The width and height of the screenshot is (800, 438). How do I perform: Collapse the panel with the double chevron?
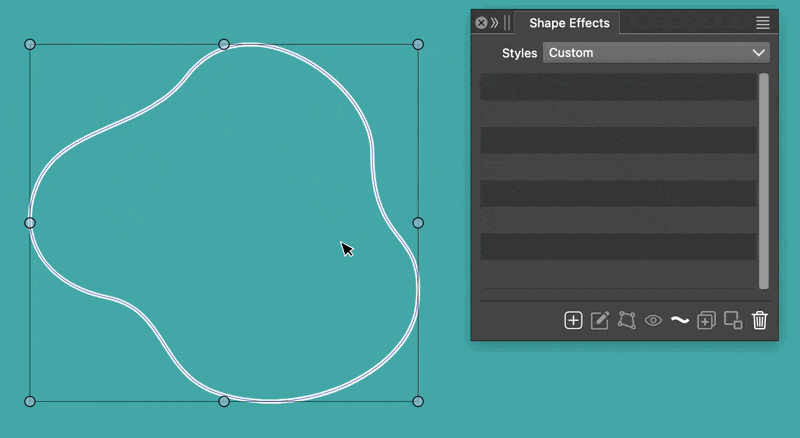point(494,23)
